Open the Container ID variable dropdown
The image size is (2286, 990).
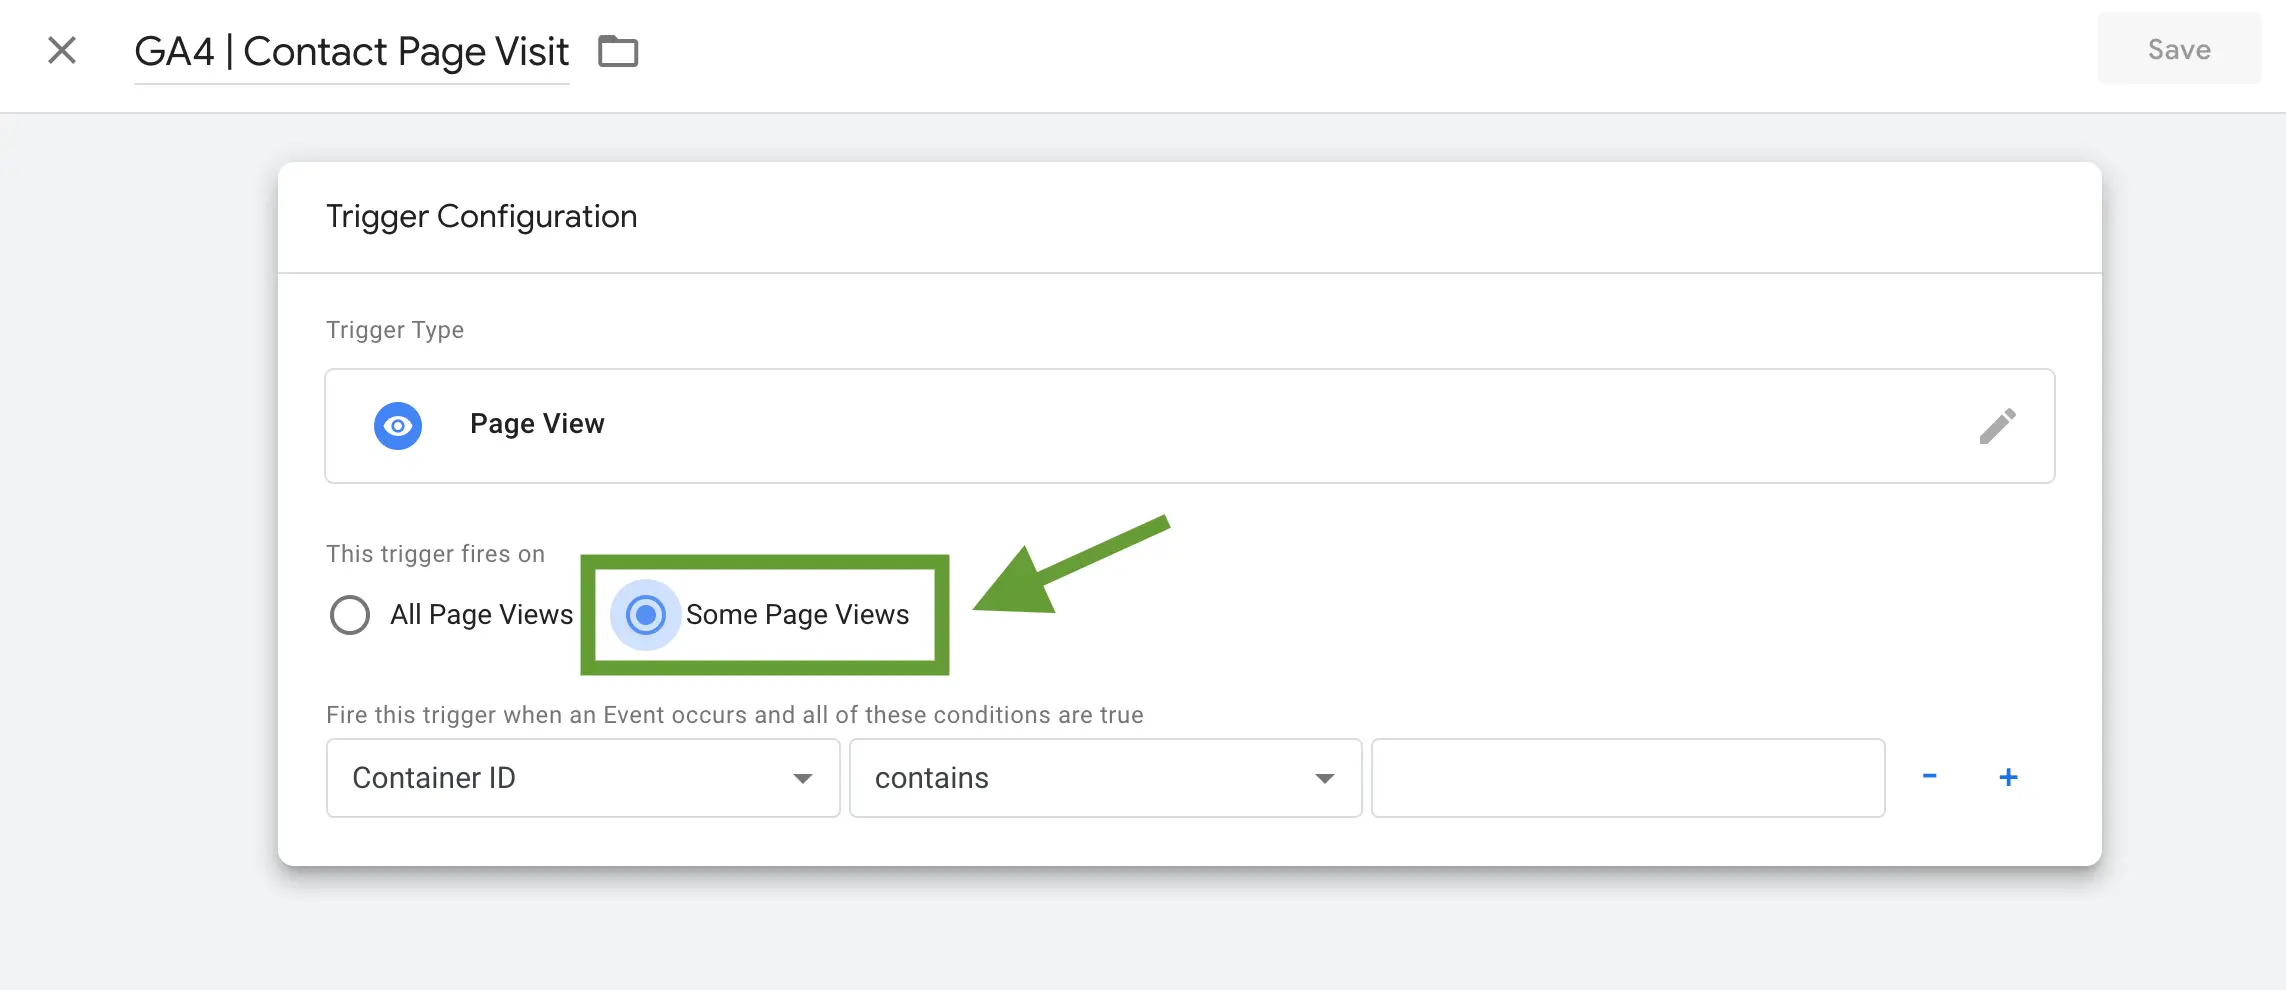click(583, 778)
